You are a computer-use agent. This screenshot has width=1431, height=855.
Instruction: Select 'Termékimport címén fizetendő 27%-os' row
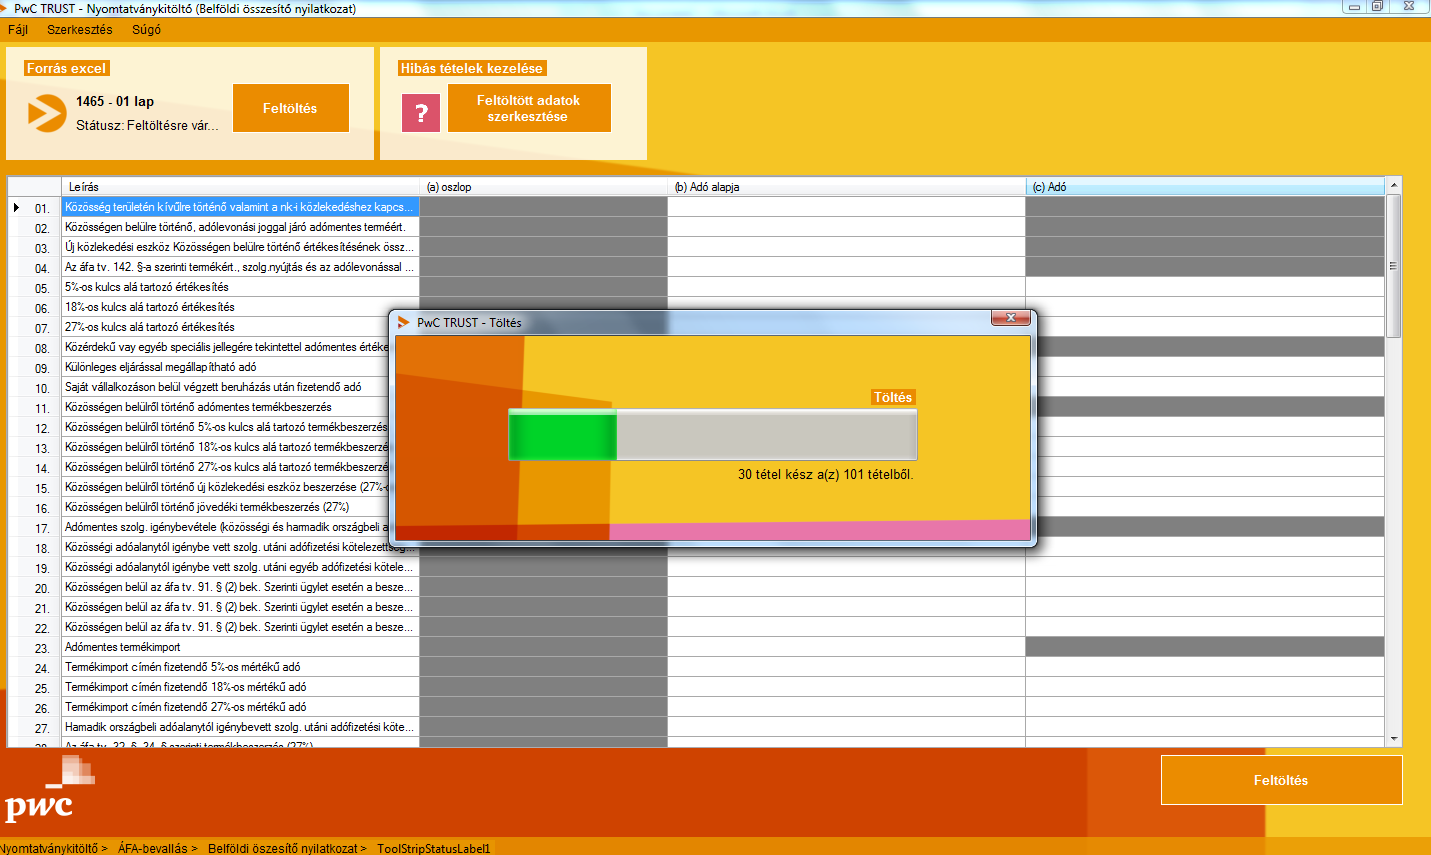(240, 707)
